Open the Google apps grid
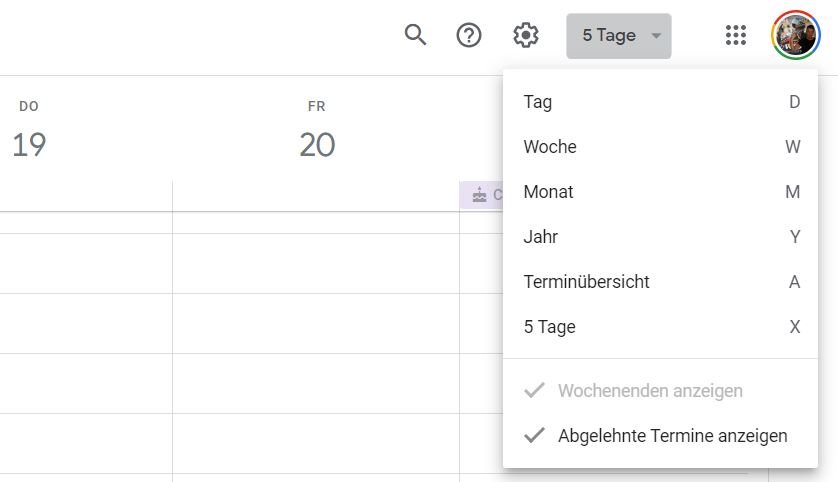This screenshot has height=482, width=838. [x=736, y=35]
